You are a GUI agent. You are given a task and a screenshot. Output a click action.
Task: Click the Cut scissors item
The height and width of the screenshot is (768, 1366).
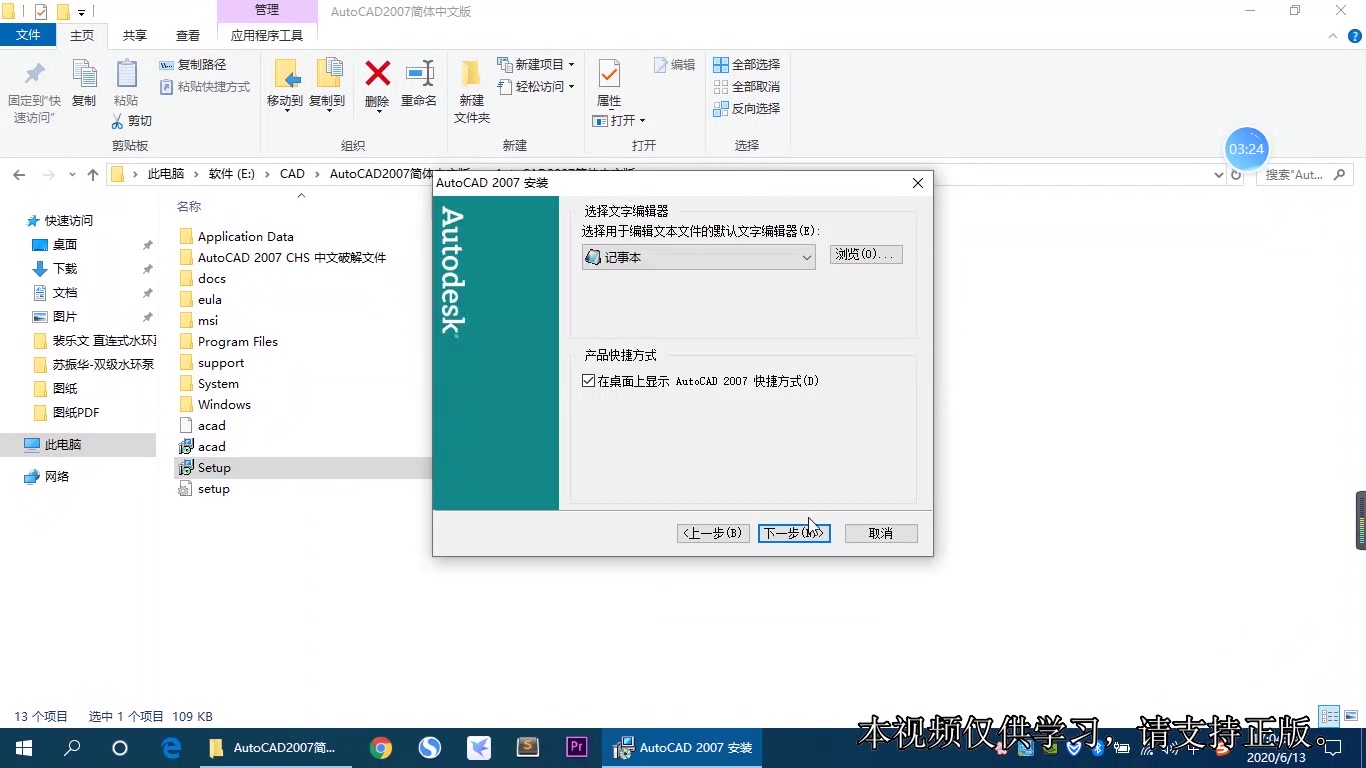pyautogui.click(x=132, y=121)
